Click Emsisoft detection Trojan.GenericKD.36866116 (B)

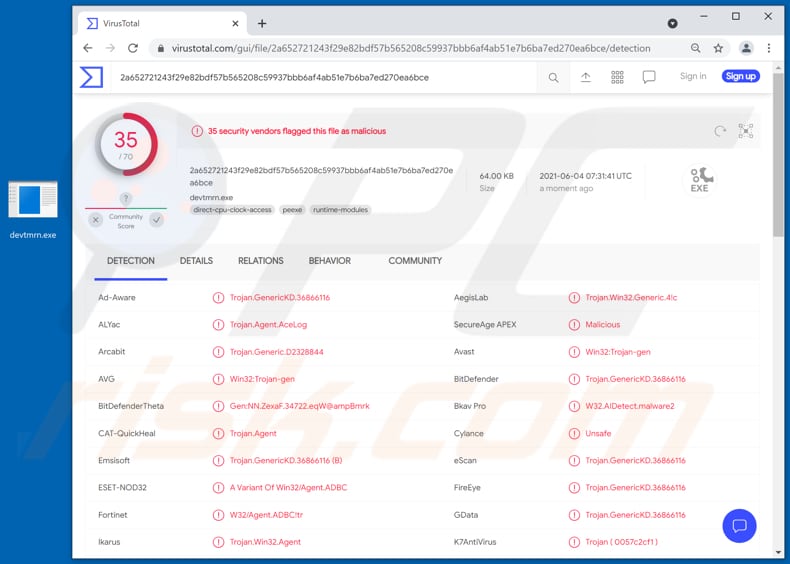tap(286, 461)
